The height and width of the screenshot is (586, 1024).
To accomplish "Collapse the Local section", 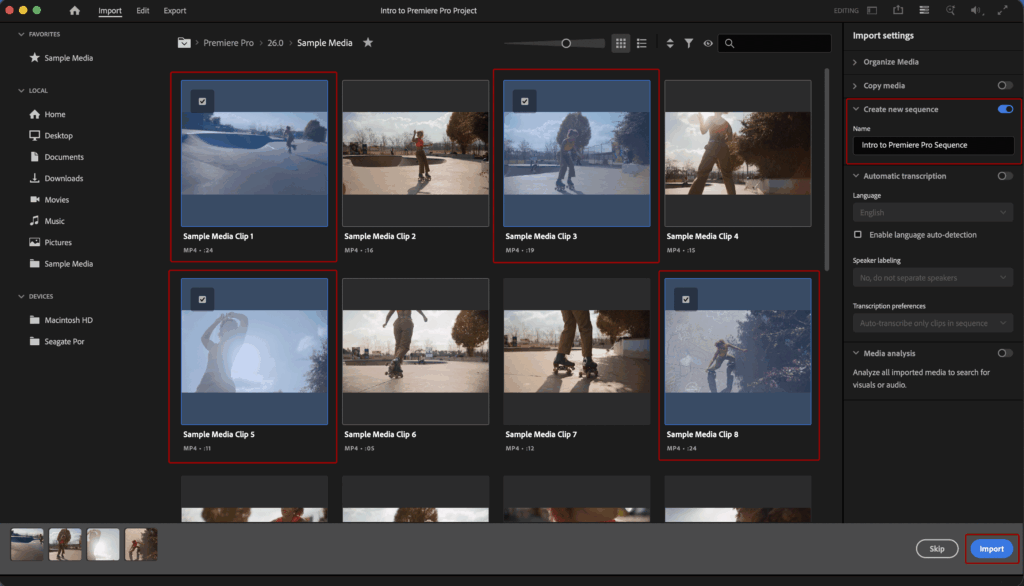I will (x=22, y=90).
